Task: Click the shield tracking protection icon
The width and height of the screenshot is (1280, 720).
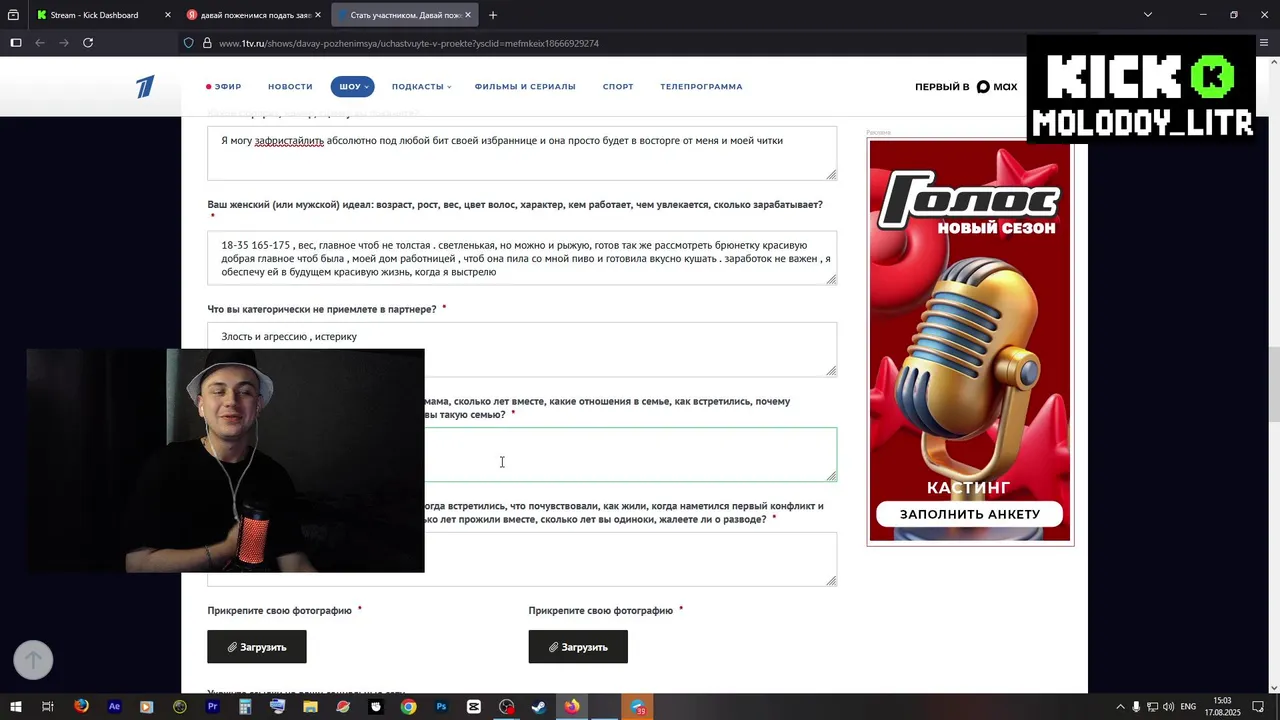Action: [189, 43]
